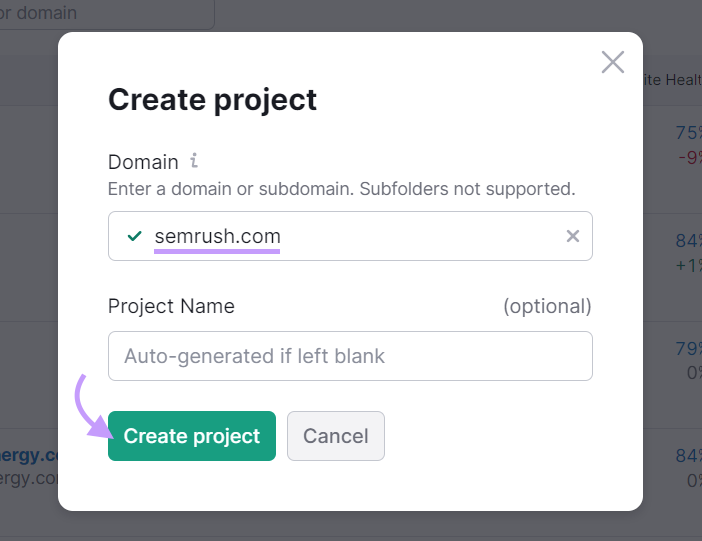Open the bold project link behind dialog
This screenshot has height=541, width=702.
pyautogui.click(x=29, y=455)
